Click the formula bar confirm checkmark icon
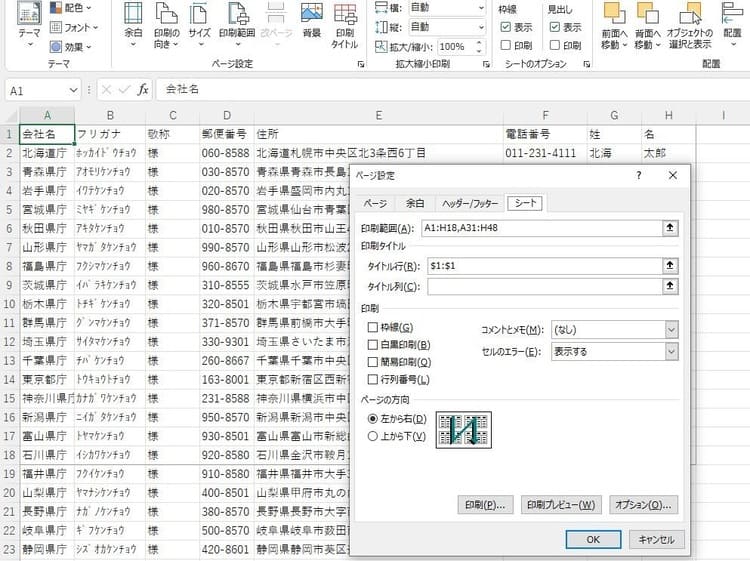This screenshot has height=561, width=750. pos(124,89)
